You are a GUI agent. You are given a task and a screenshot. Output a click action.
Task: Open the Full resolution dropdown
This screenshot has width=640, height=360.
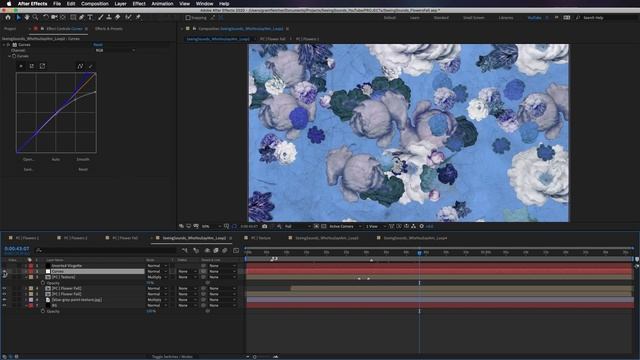pyautogui.click(x=298, y=226)
